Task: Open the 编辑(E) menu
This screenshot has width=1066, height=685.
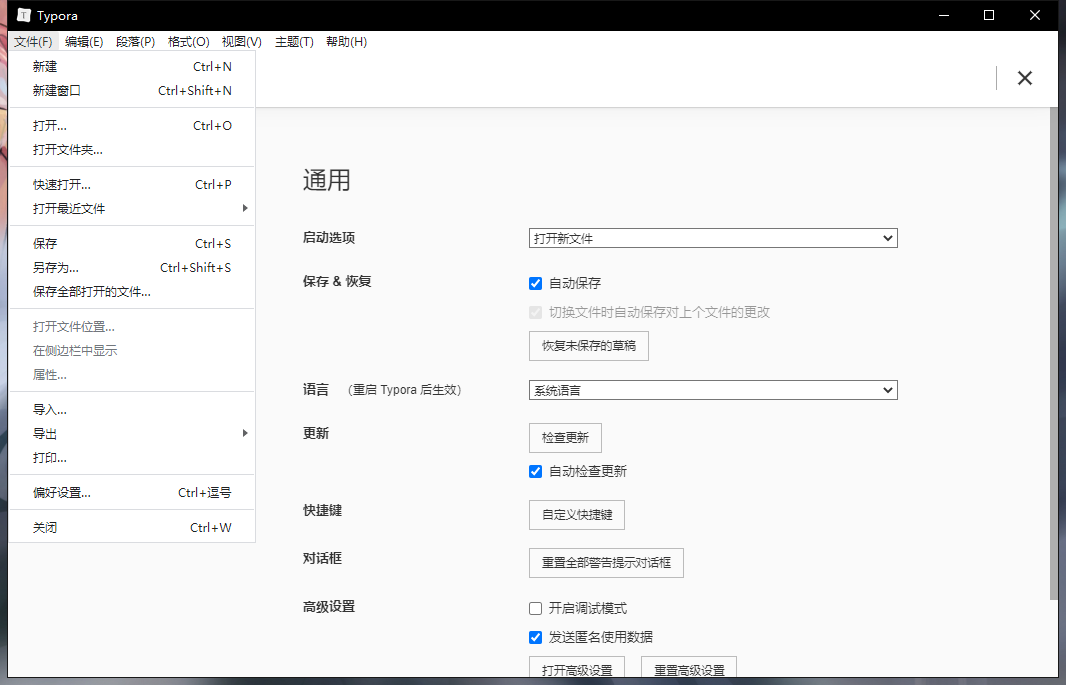Action: (85, 41)
